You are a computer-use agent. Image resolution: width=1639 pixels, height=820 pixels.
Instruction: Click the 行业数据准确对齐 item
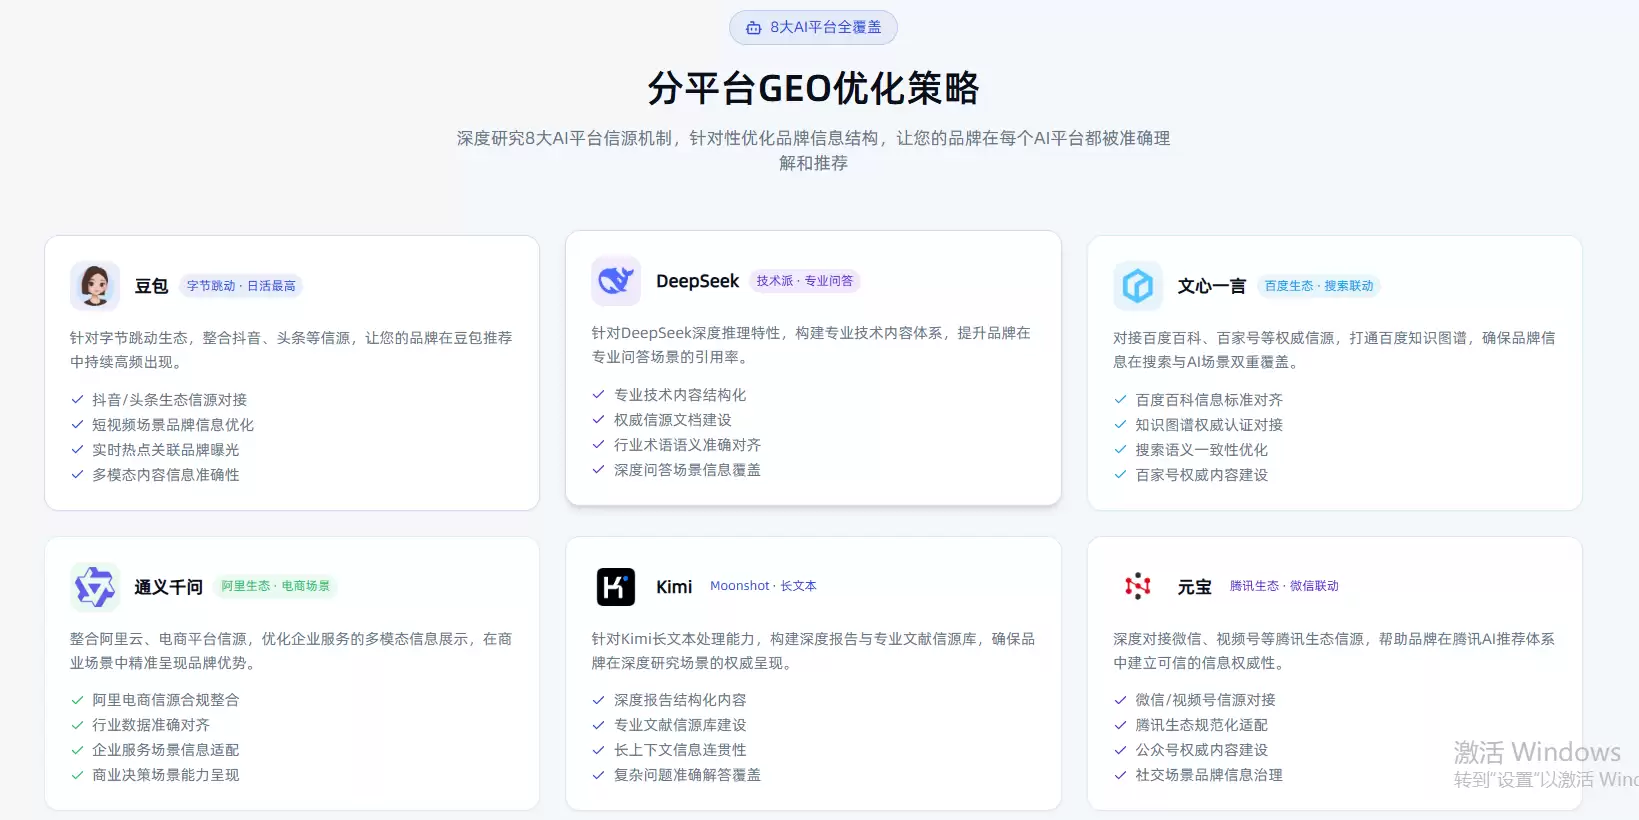140,725
